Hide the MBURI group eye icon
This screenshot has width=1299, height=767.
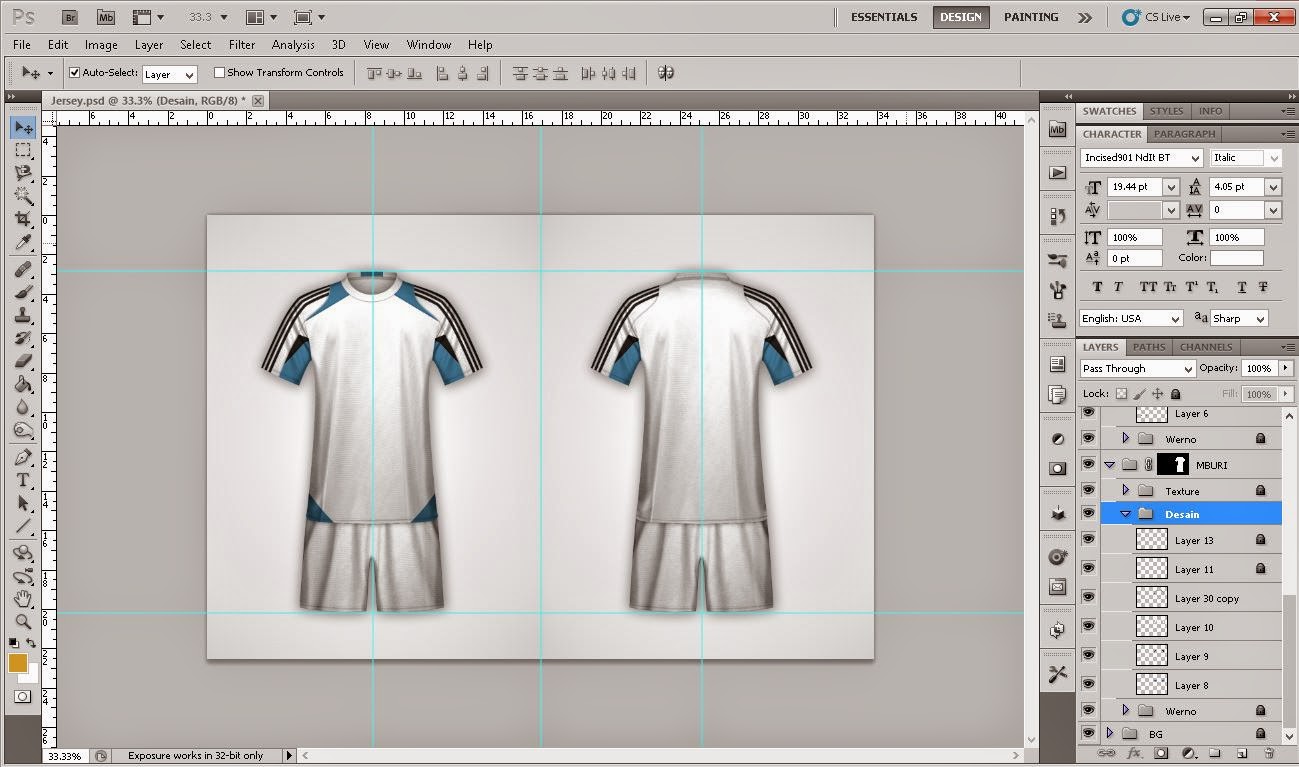tap(1088, 464)
